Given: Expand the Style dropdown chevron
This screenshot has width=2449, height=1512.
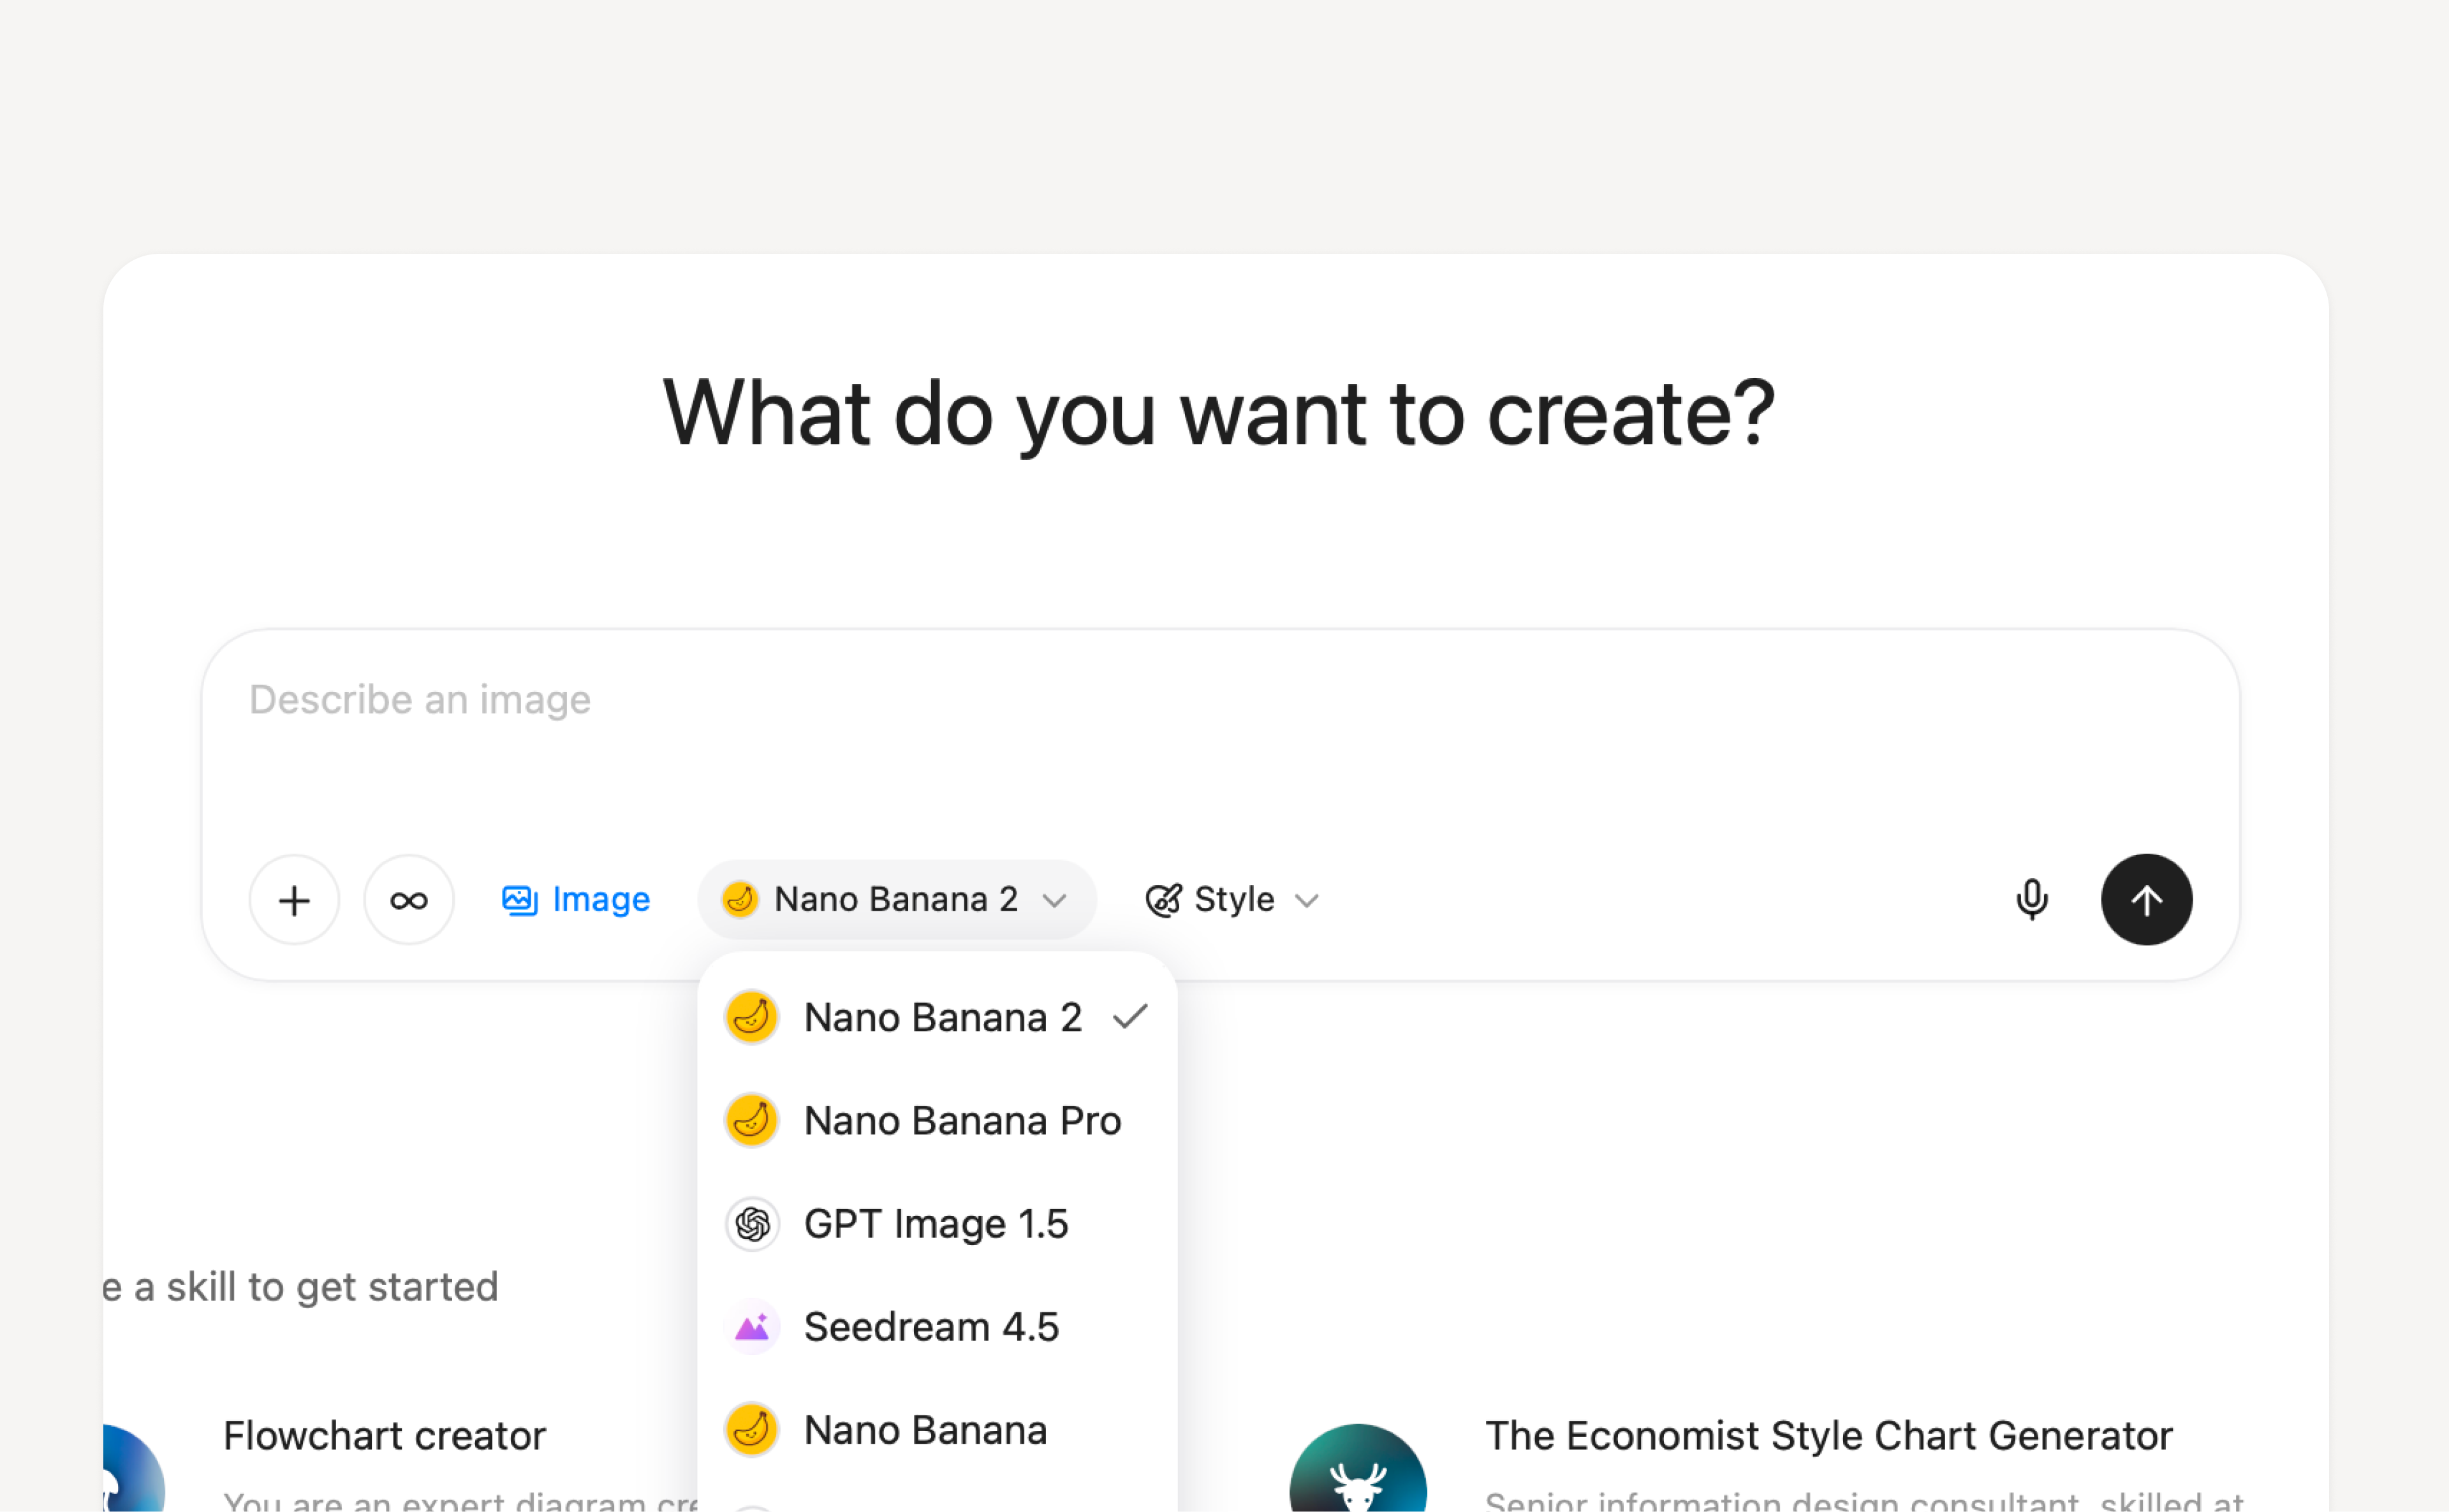Looking at the screenshot, I should click(1306, 901).
